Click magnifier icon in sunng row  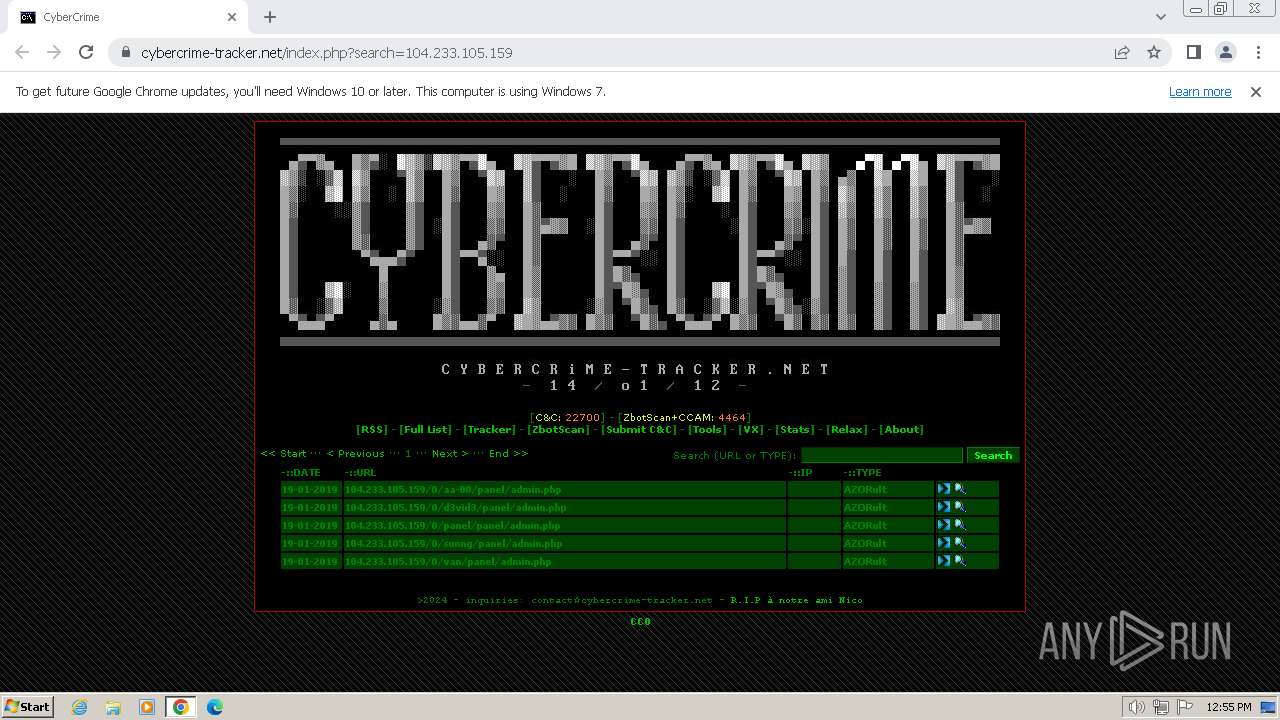pyautogui.click(x=960, y=543)
